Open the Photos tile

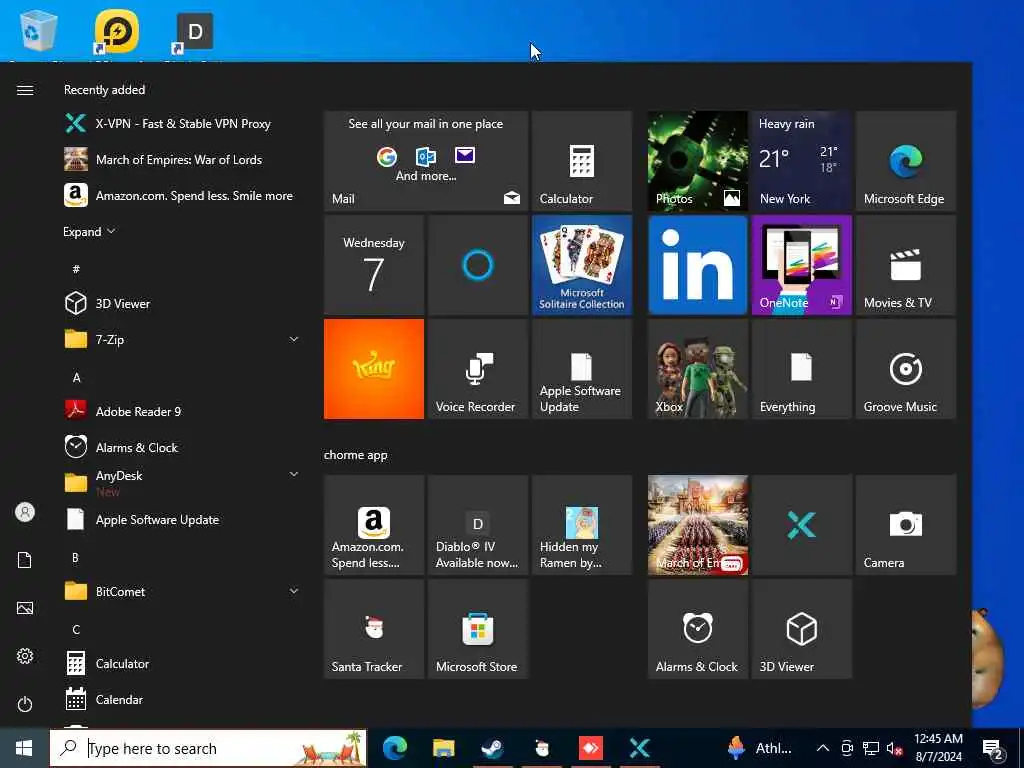point(697,161)
